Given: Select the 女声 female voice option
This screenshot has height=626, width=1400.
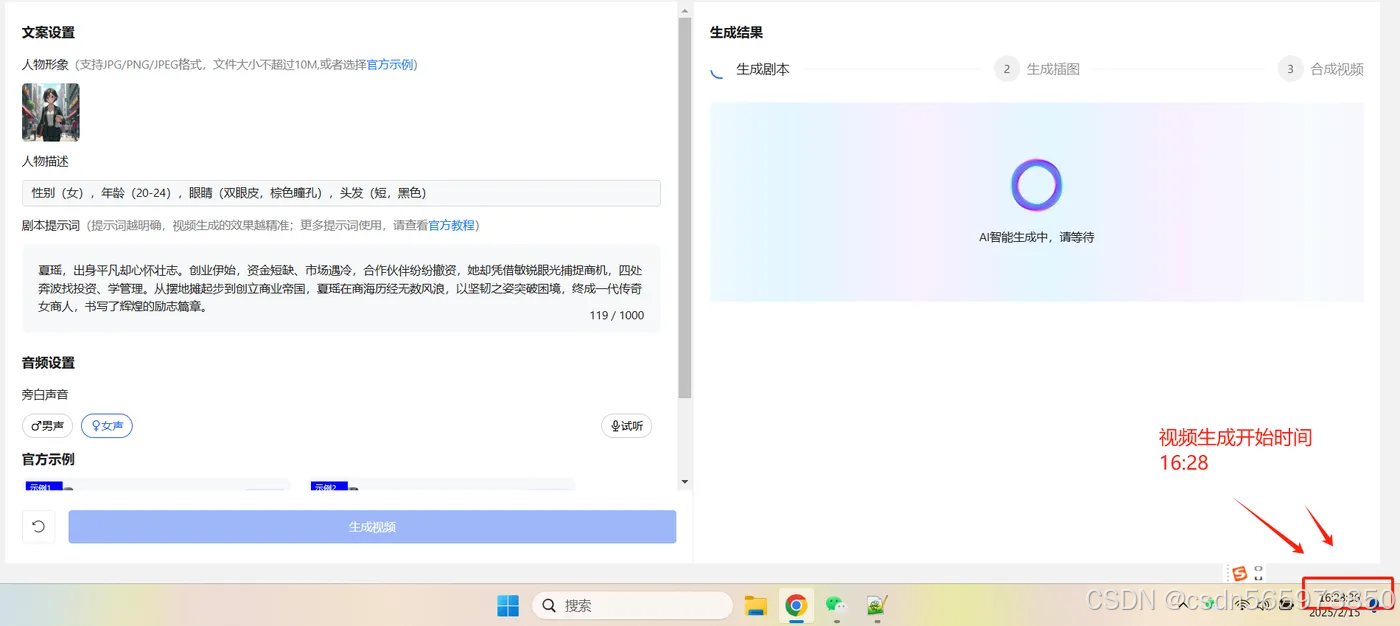Looking at the screenshot, I should [106, 425].
